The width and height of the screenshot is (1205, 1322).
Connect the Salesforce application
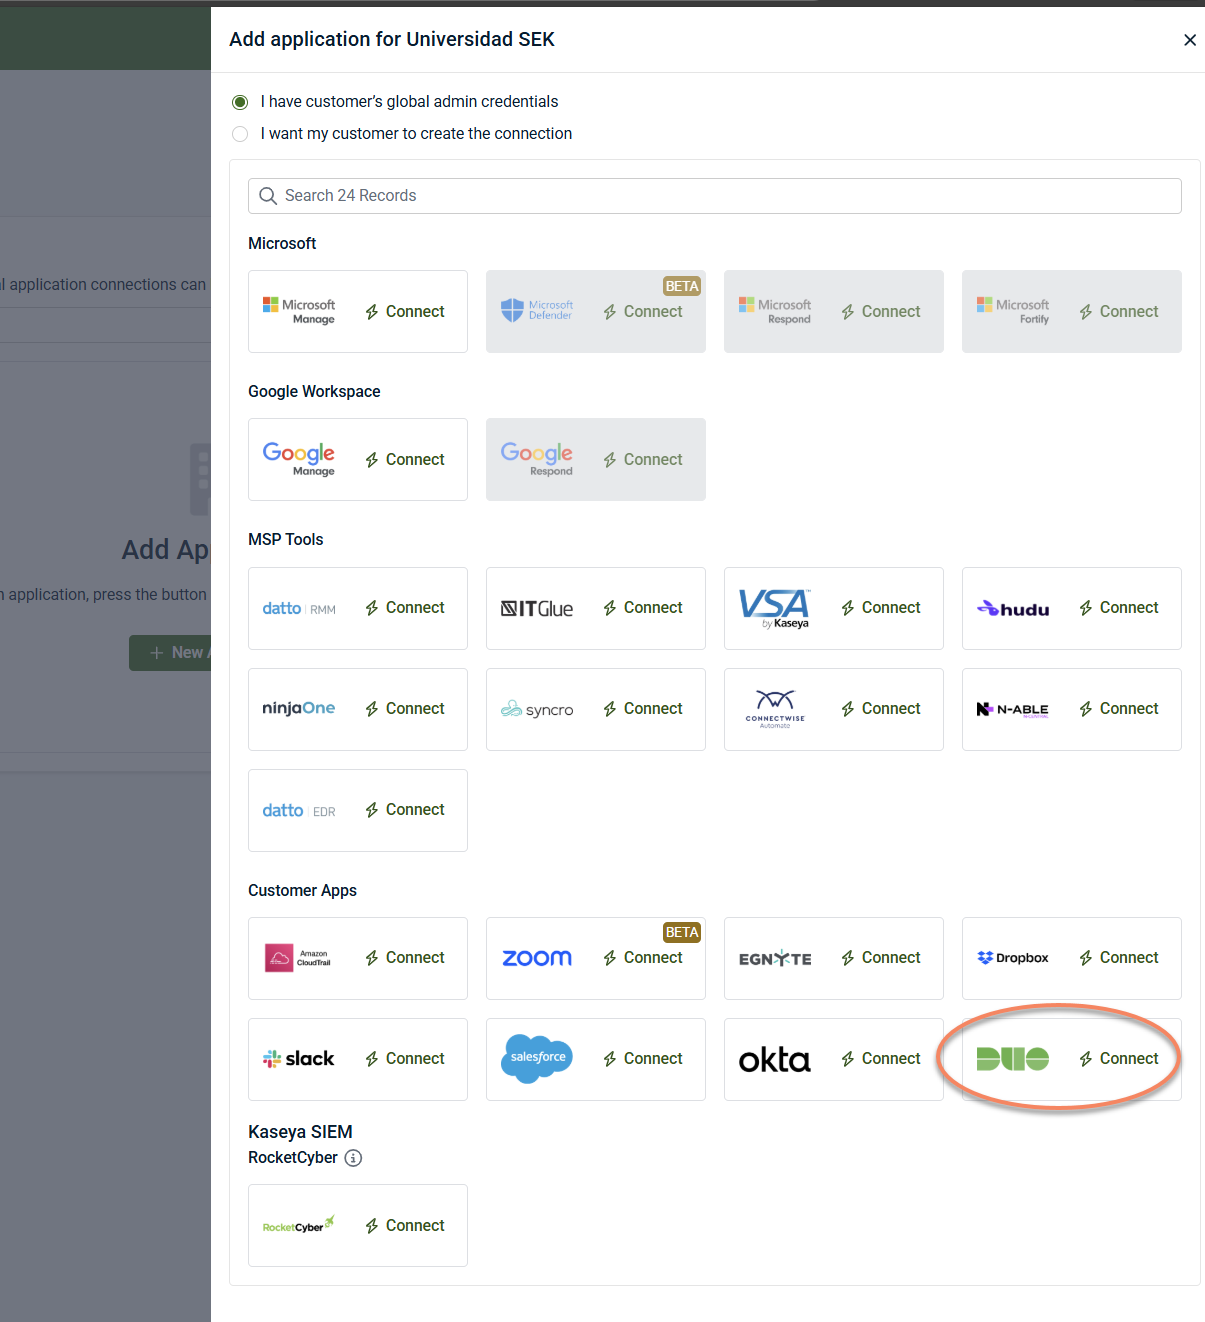tap(643, 1059)
